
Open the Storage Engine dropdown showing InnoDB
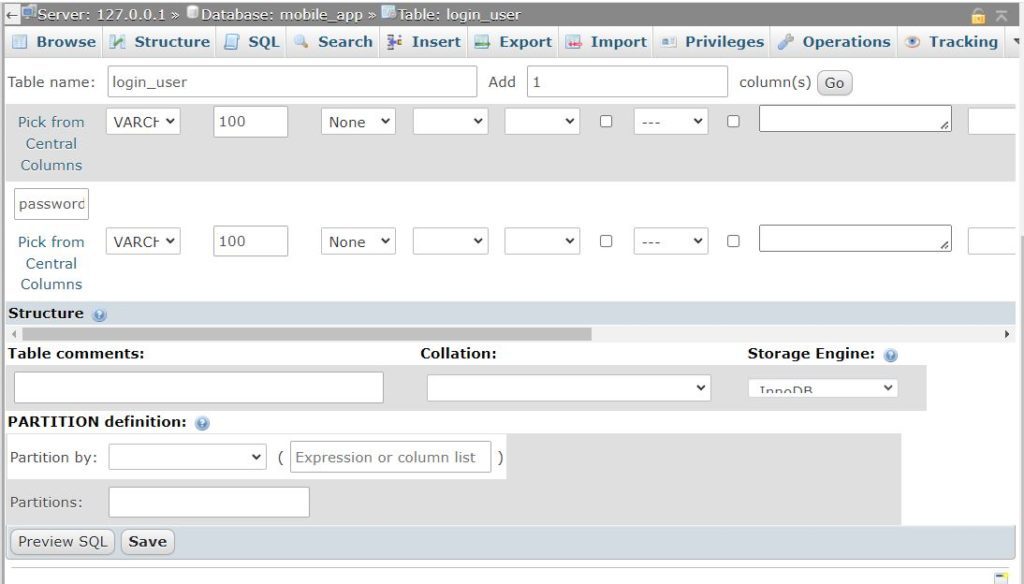[822, 388]
